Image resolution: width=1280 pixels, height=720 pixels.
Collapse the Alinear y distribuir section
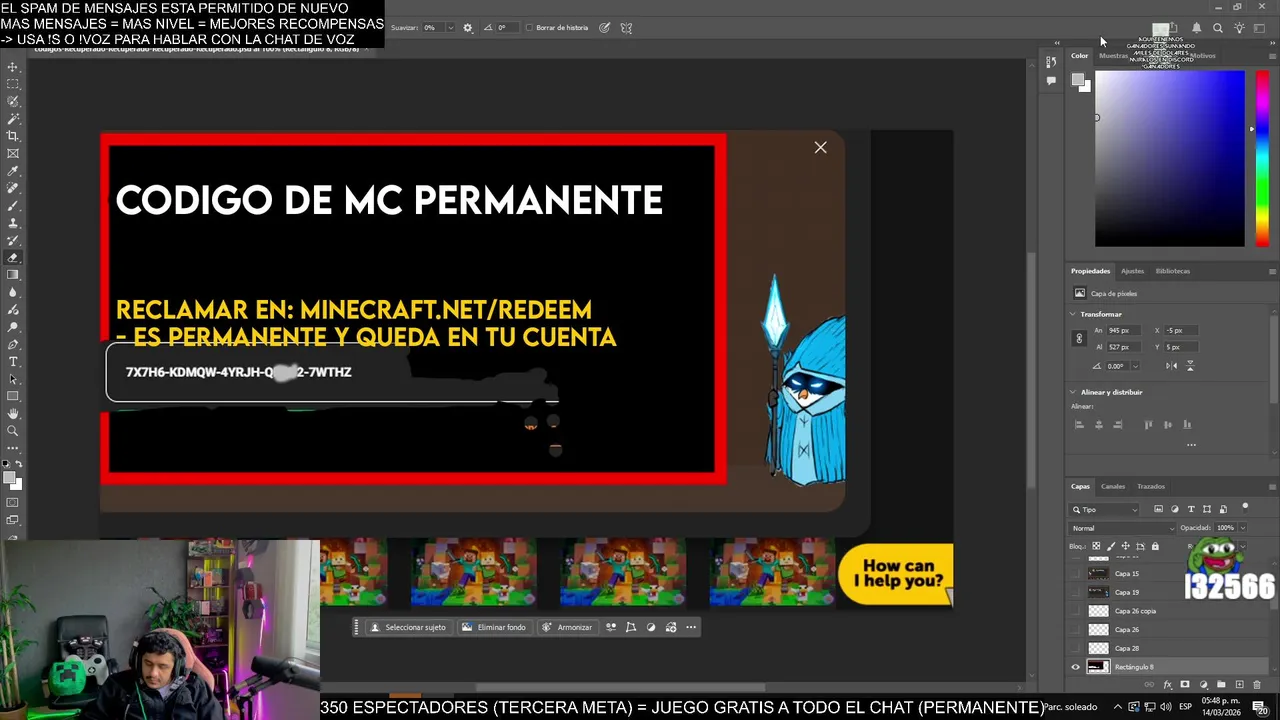[x=1073, y=392]
